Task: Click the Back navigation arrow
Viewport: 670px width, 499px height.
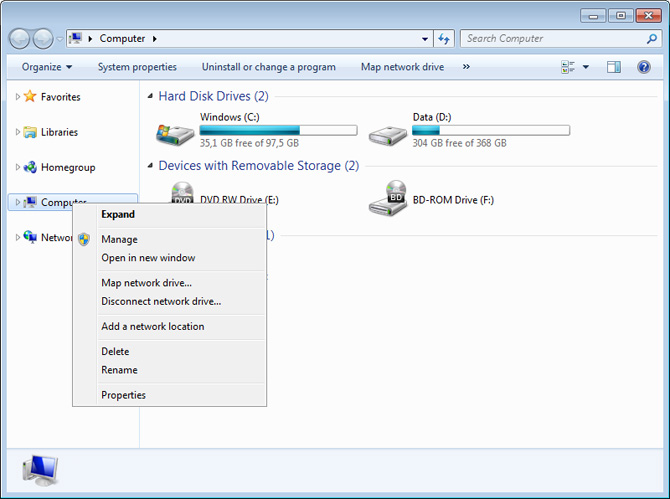Action: (19, 39)
